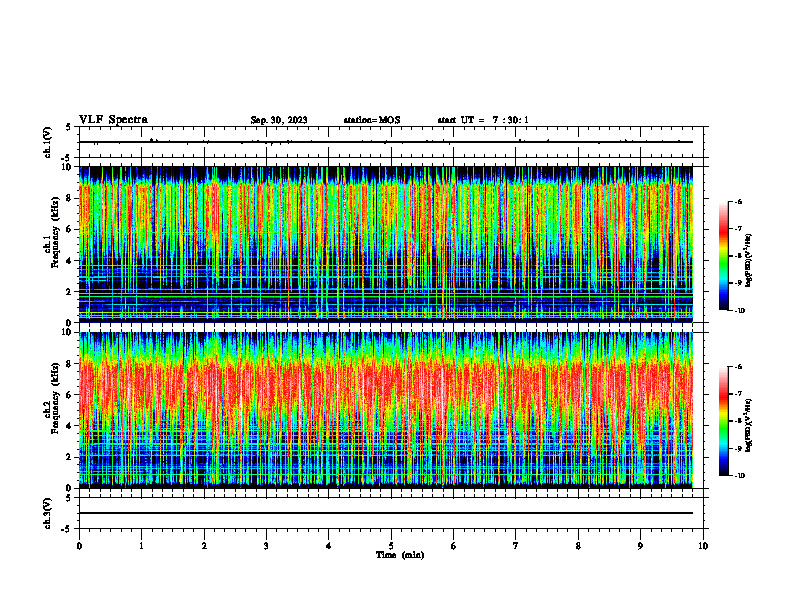The image size is (792, 612).
Task: Click the "Time (min)" axis label
Action: [x=400, y=555]
